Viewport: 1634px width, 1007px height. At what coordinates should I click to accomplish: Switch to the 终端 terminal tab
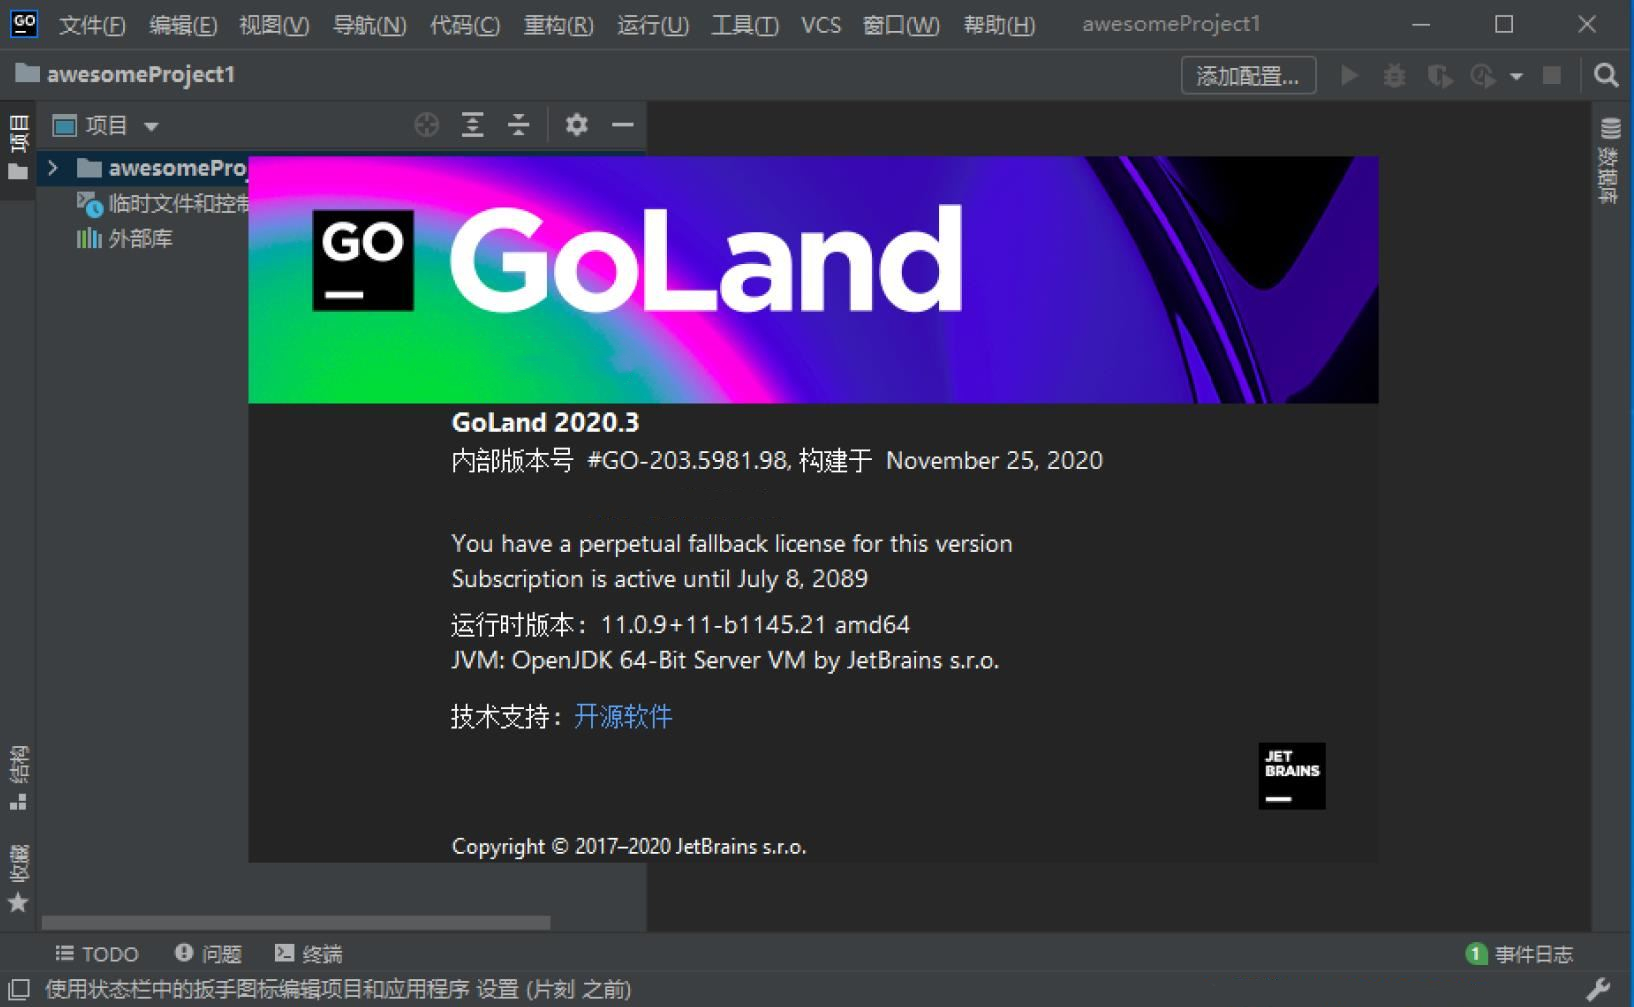(x=309, y=954)
